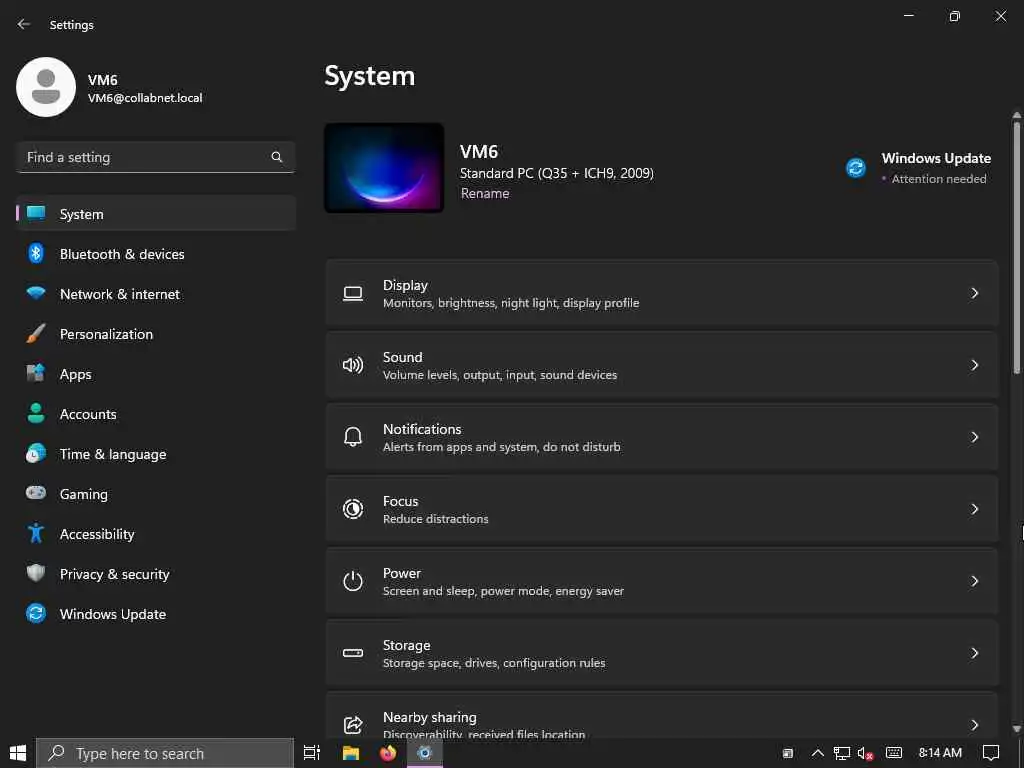This screenshot has height=768, width=1024.
Task: Select System in the sidebar
Action: pyautogui.click(x=156, y=214)
